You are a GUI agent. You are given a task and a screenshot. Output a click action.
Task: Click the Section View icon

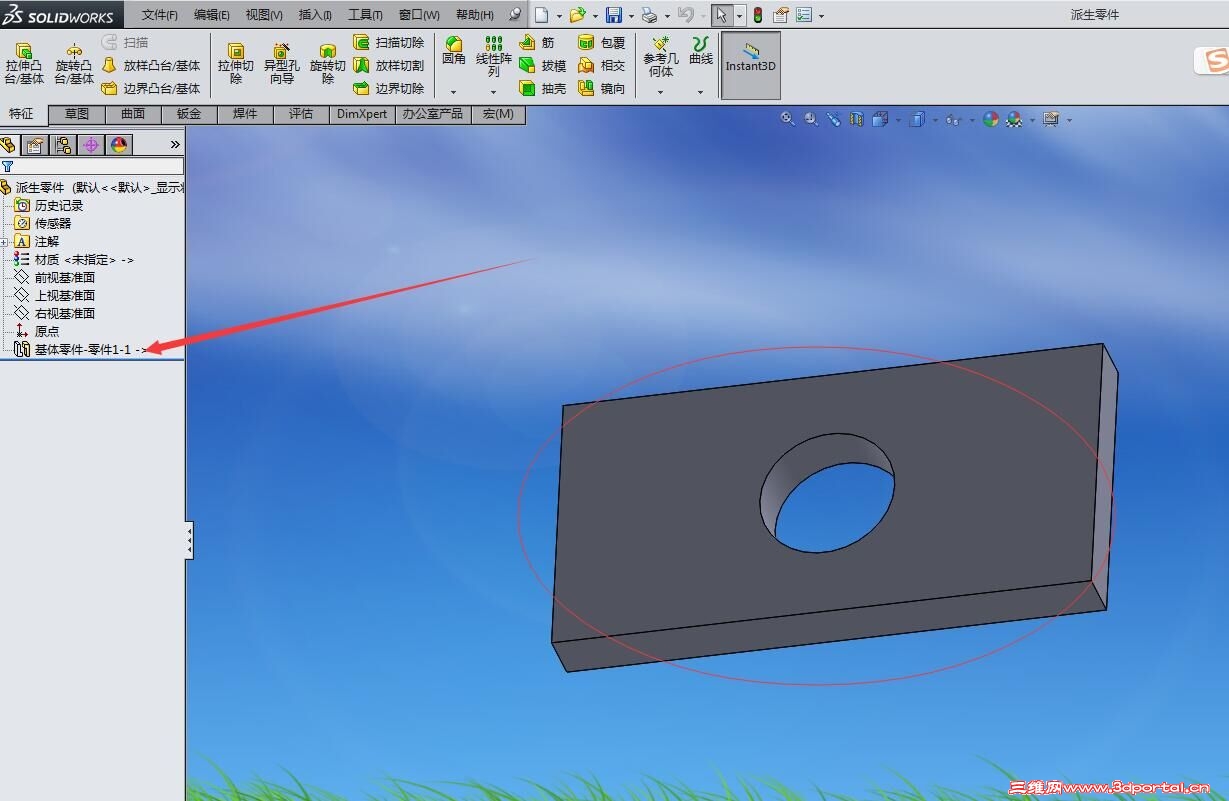point(857,119)
